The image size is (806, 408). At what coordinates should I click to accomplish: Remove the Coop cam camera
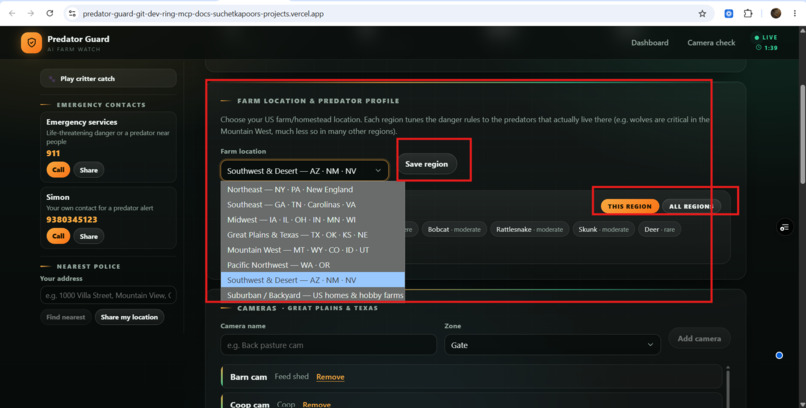pos(317,404)
